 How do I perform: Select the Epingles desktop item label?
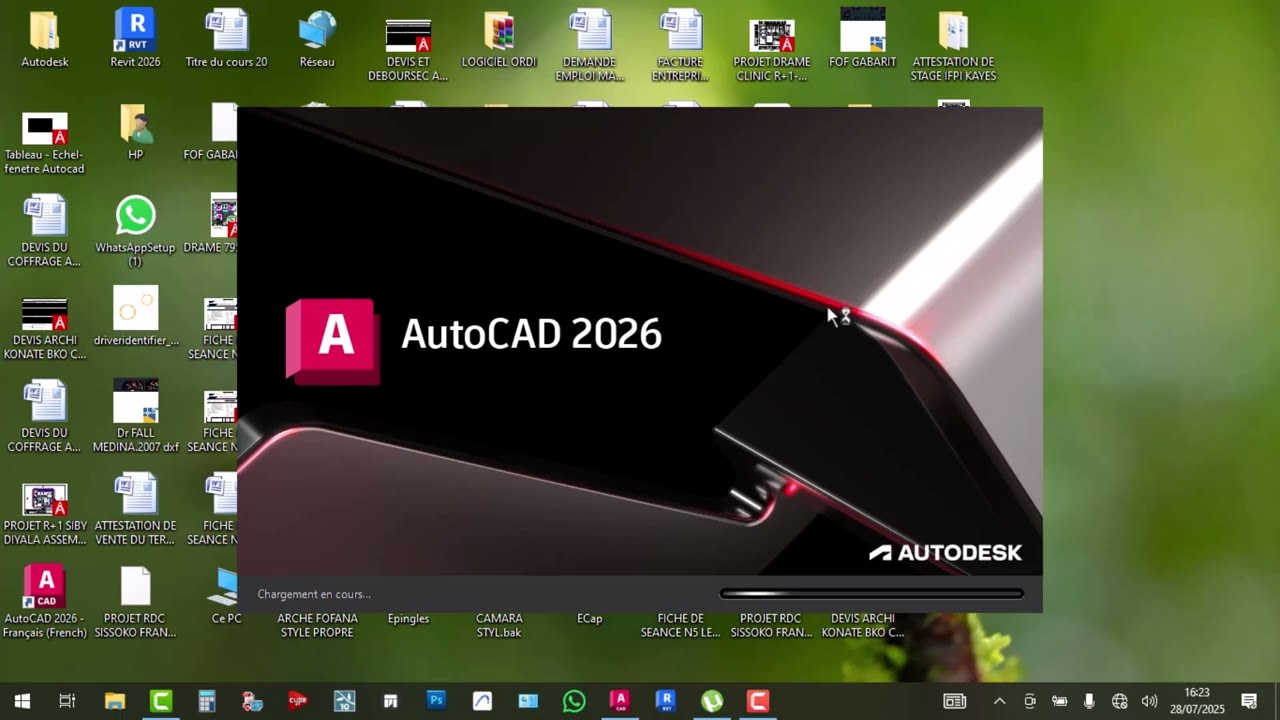click(x=408, y=619)
